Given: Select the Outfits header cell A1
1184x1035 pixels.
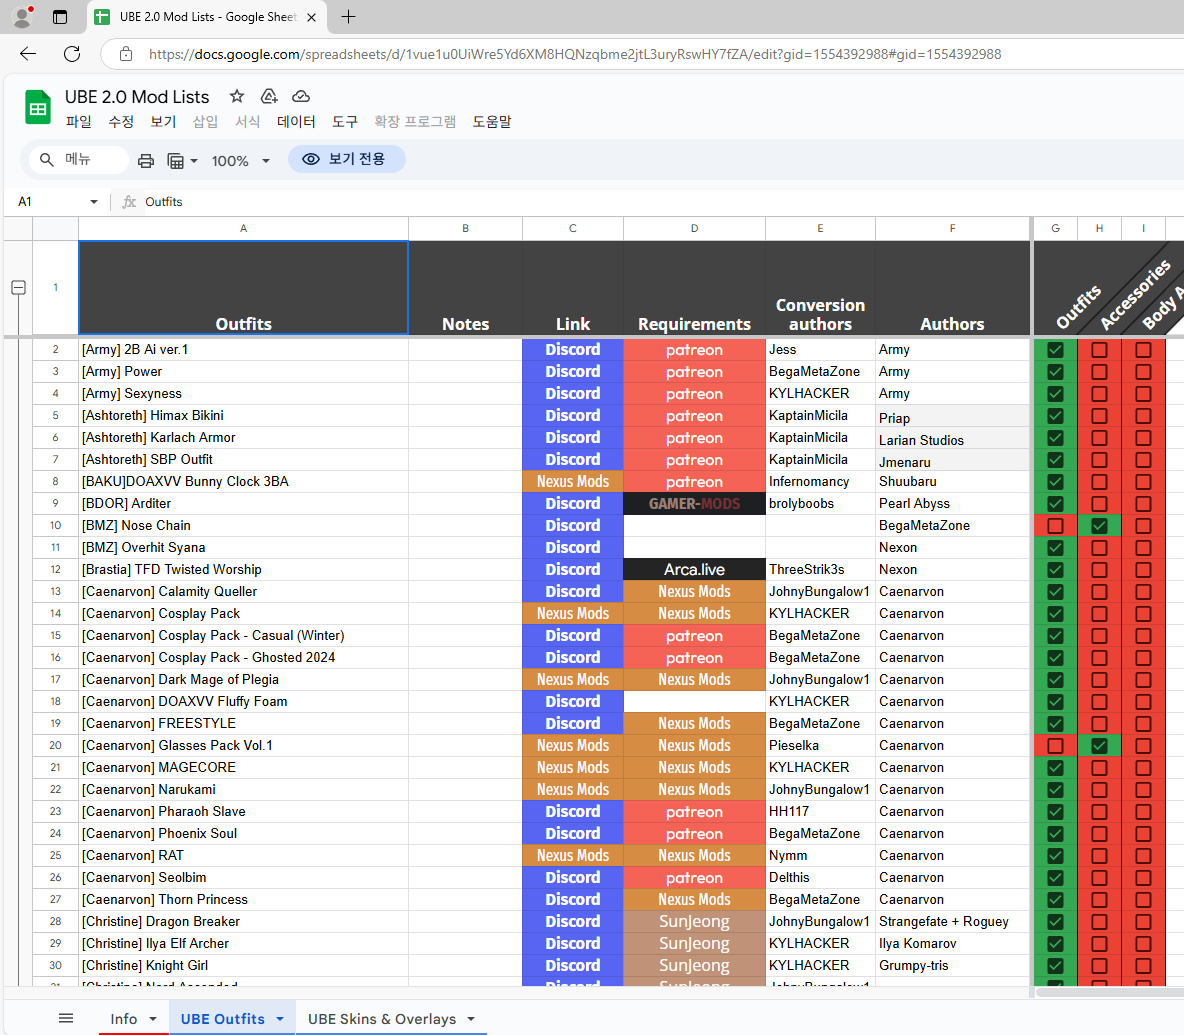Looking at the screenshot, I should [243, 288].
